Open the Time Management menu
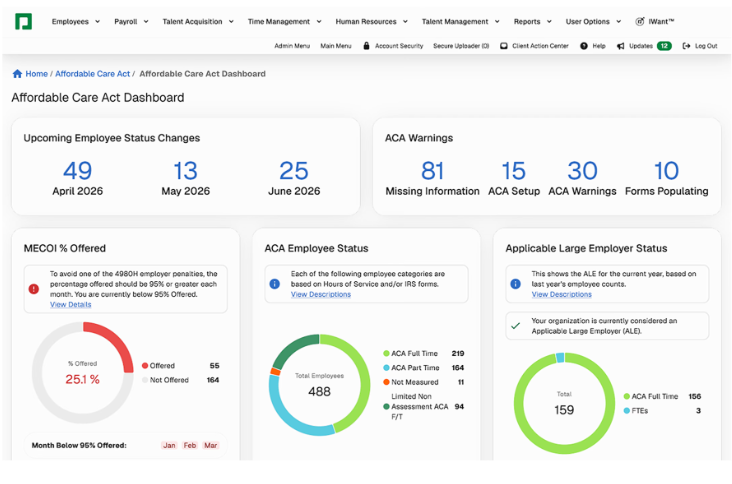The width and height of the screenshot is (732, 484). (279, 21)
